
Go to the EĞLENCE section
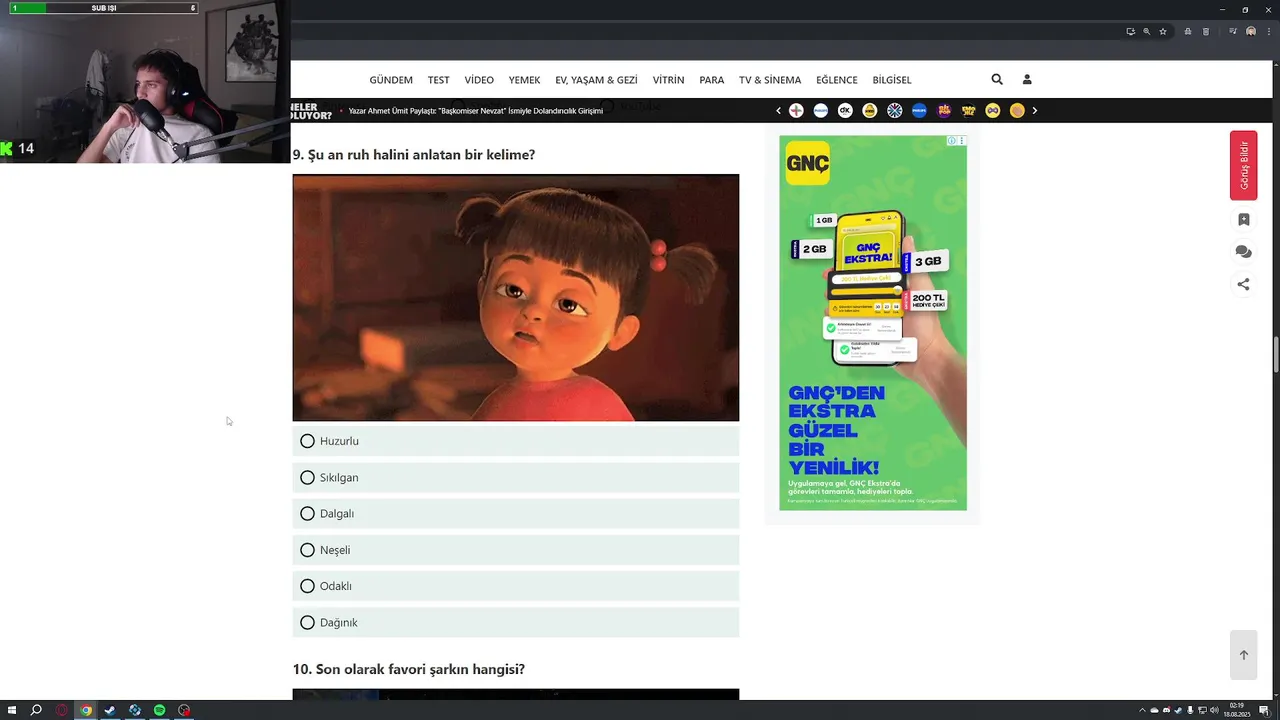(x=837, y=80)
